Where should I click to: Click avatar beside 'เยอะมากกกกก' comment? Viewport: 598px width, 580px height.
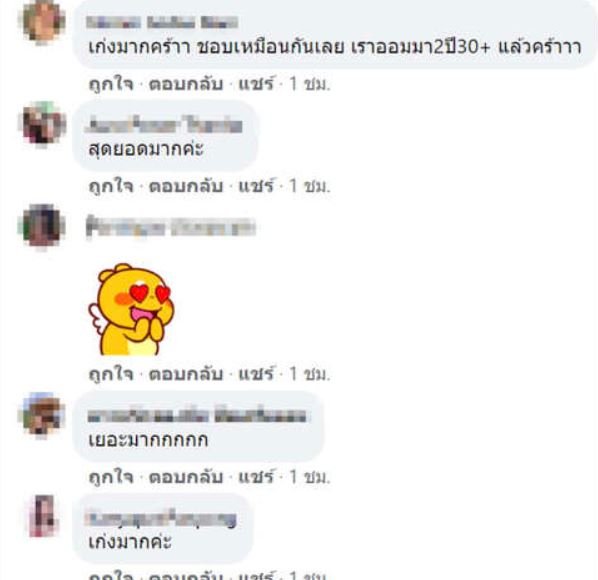42,415
